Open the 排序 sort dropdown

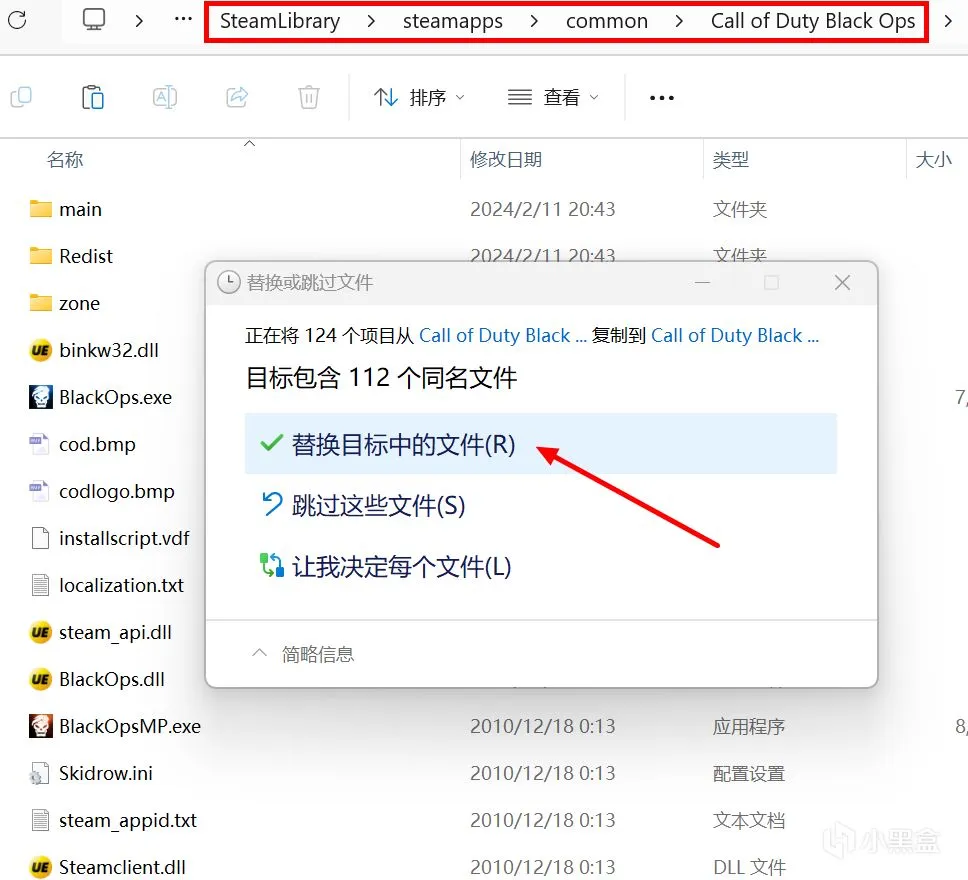pyautogui.click(x=419, y=97)
